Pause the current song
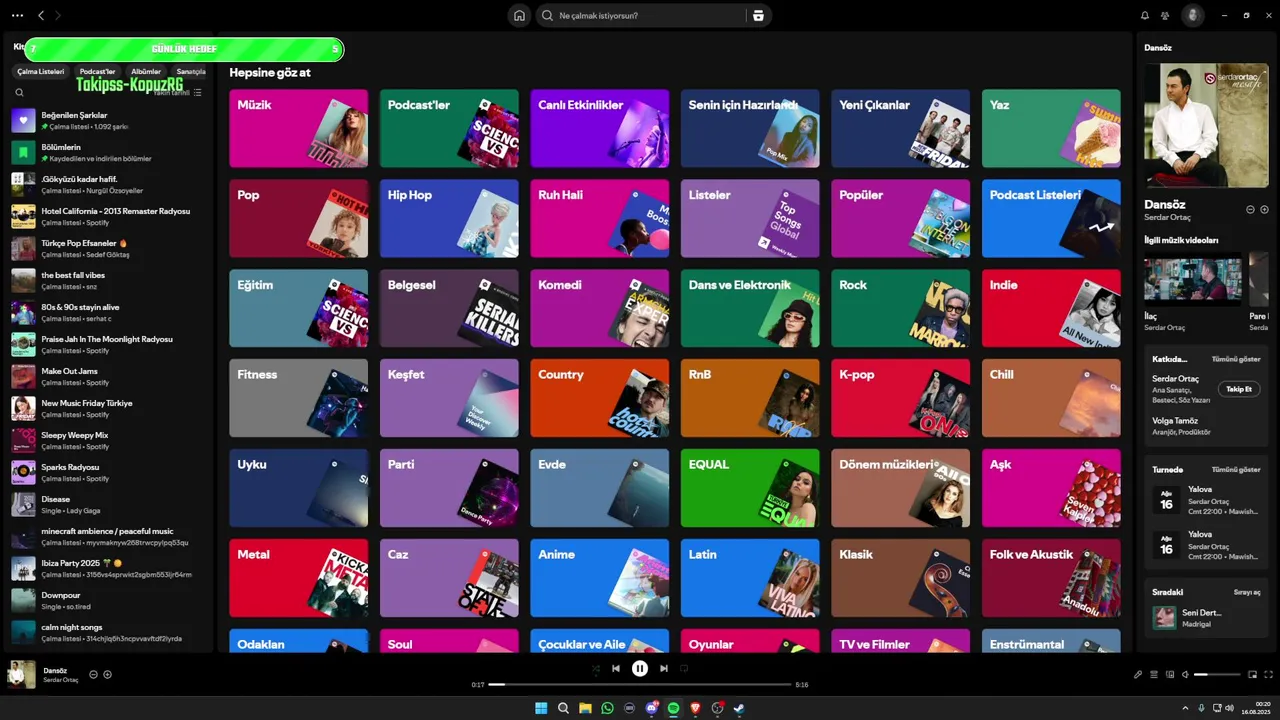 [x=640, y=668]
